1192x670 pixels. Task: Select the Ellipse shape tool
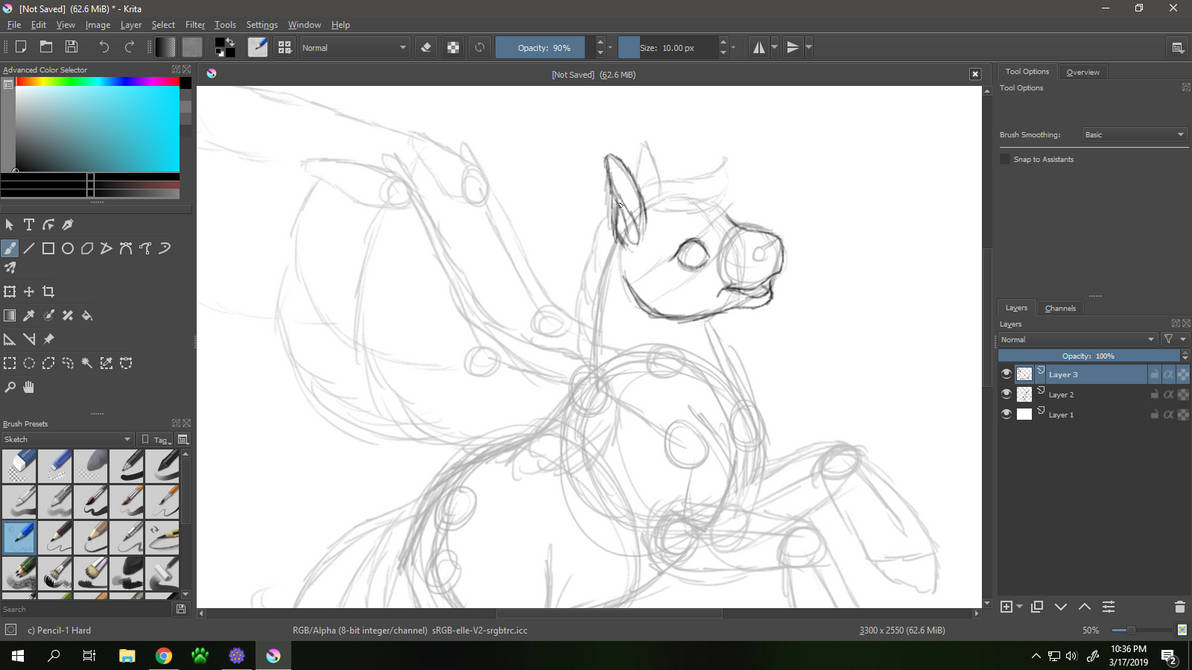(68, 249)
